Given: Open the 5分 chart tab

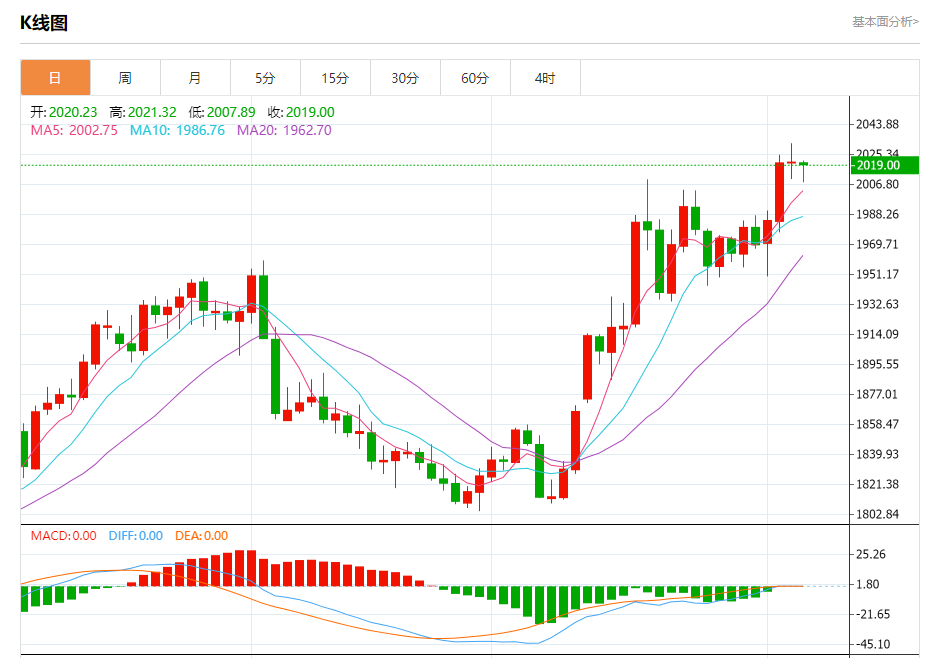Looking at the screenshot, I should (265, 78).
